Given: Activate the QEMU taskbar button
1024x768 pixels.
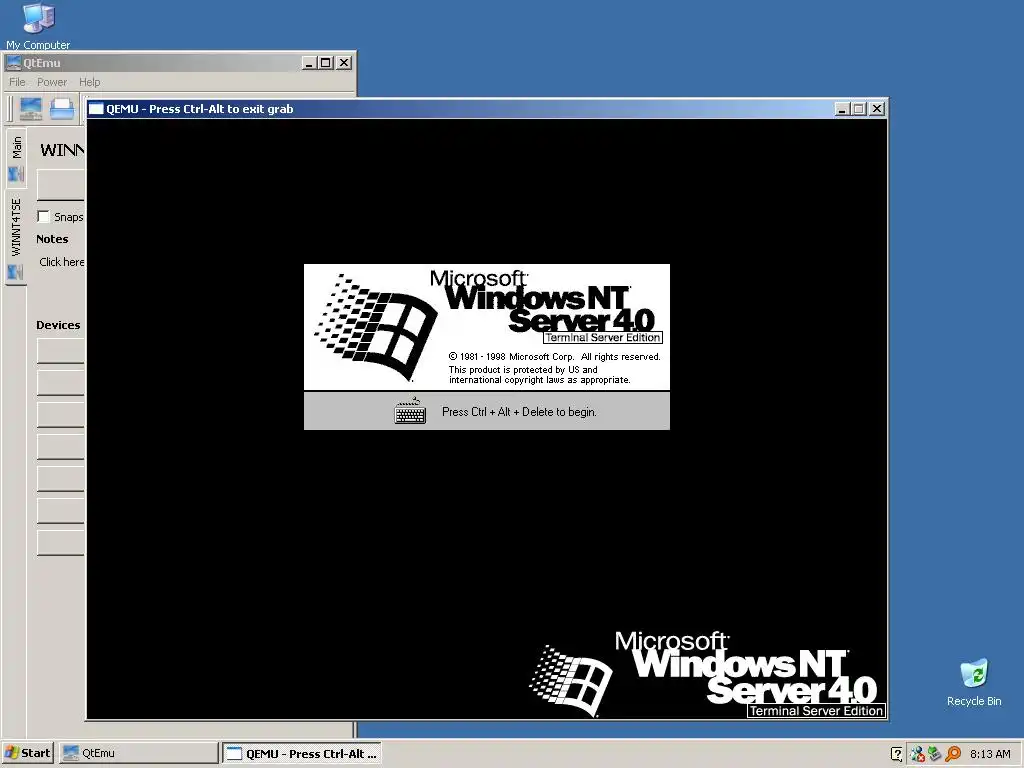Looking at the screenshot, I should pyautogui.click(x=302, y=753).
